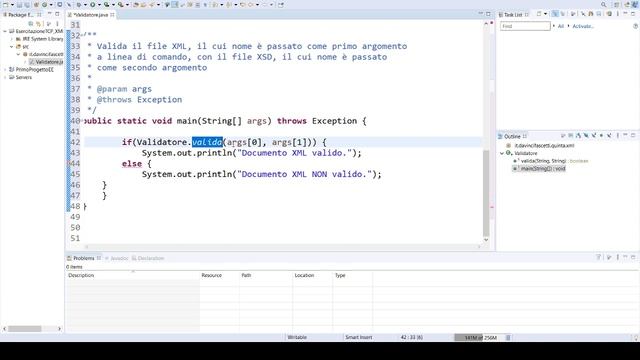Collapse the src folder node

click(x=12, y=47)
